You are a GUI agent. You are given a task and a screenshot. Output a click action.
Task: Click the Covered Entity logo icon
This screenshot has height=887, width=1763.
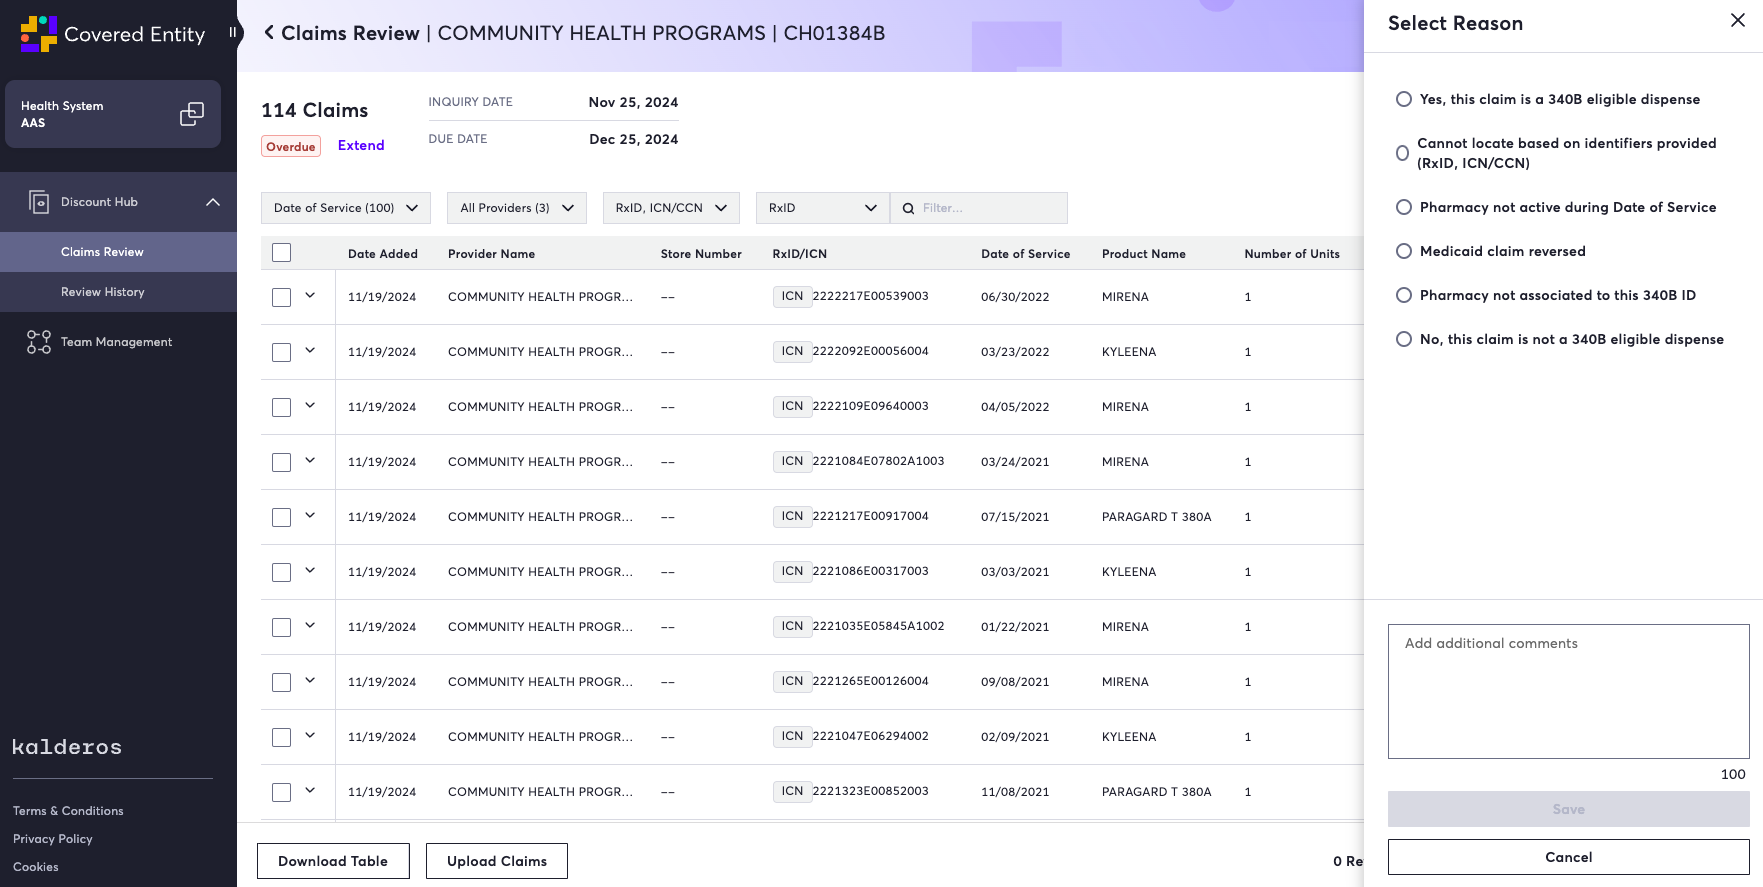pos(38,34)
